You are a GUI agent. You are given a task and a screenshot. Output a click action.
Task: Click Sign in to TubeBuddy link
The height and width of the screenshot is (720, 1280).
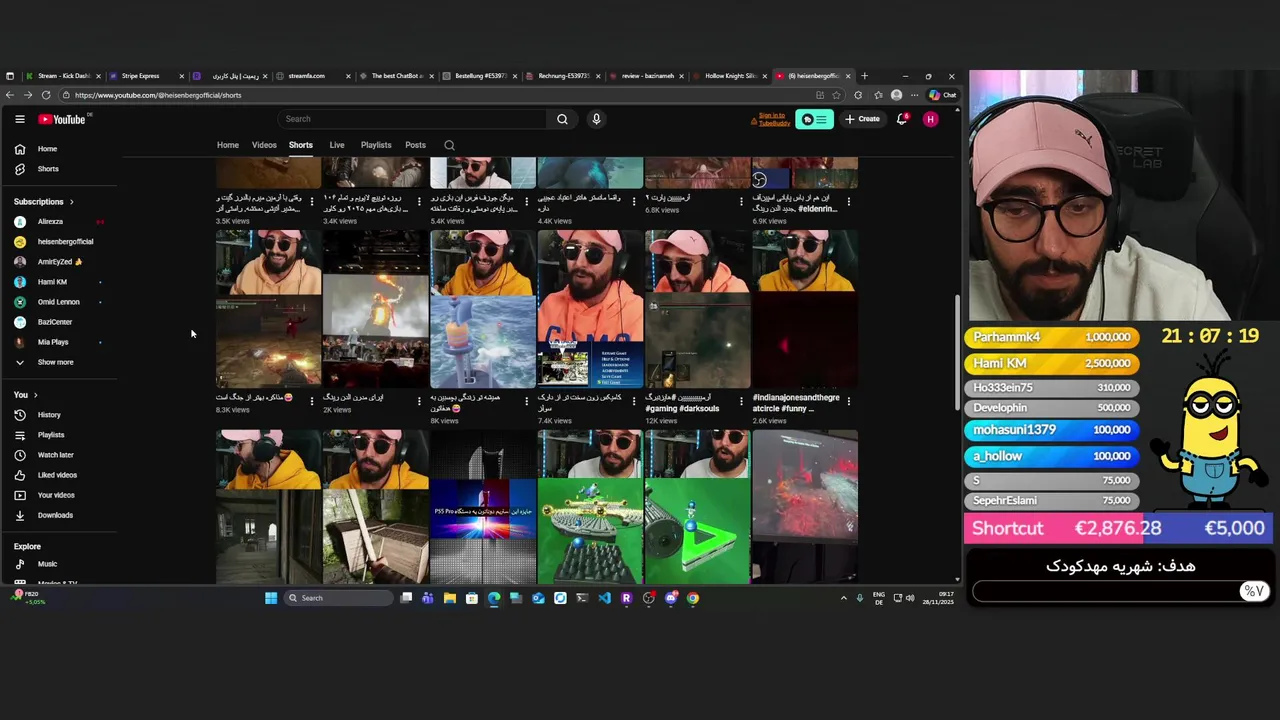[772, 119]
